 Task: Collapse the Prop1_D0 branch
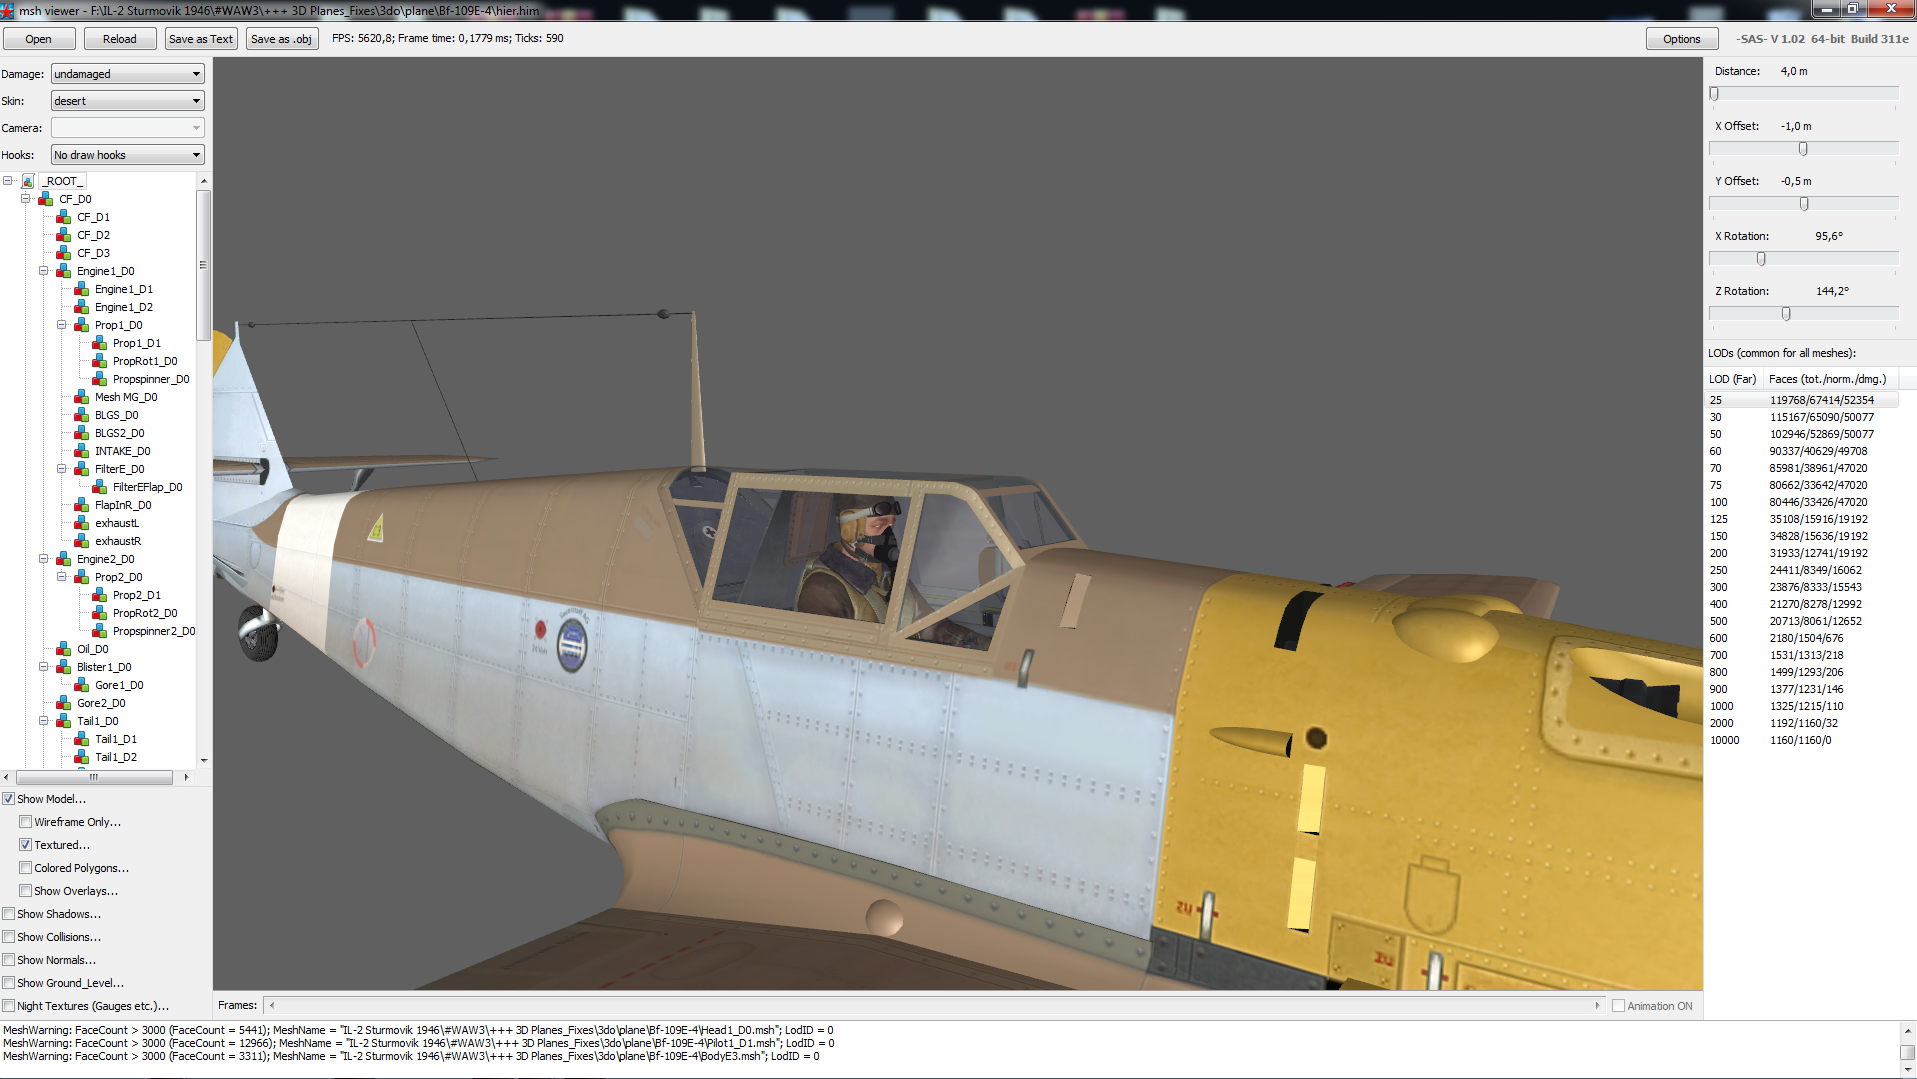(x=62, y=325)
